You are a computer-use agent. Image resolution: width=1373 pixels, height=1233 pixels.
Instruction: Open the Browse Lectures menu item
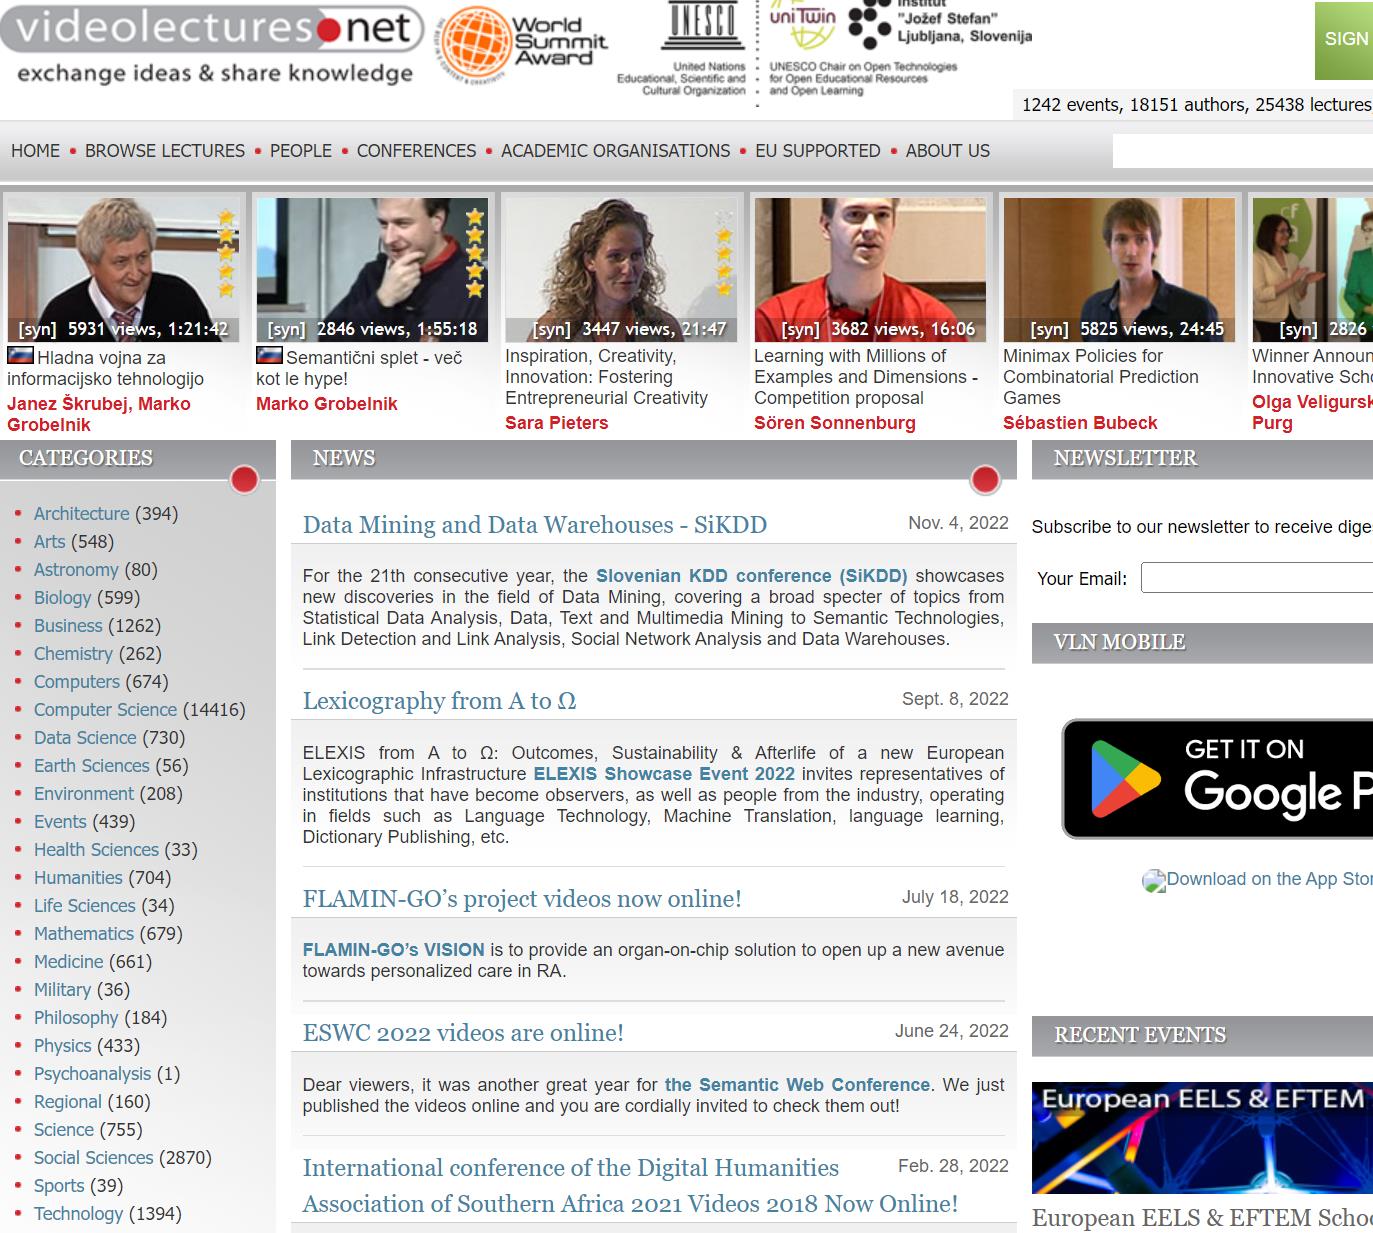(x=165, y=151)
